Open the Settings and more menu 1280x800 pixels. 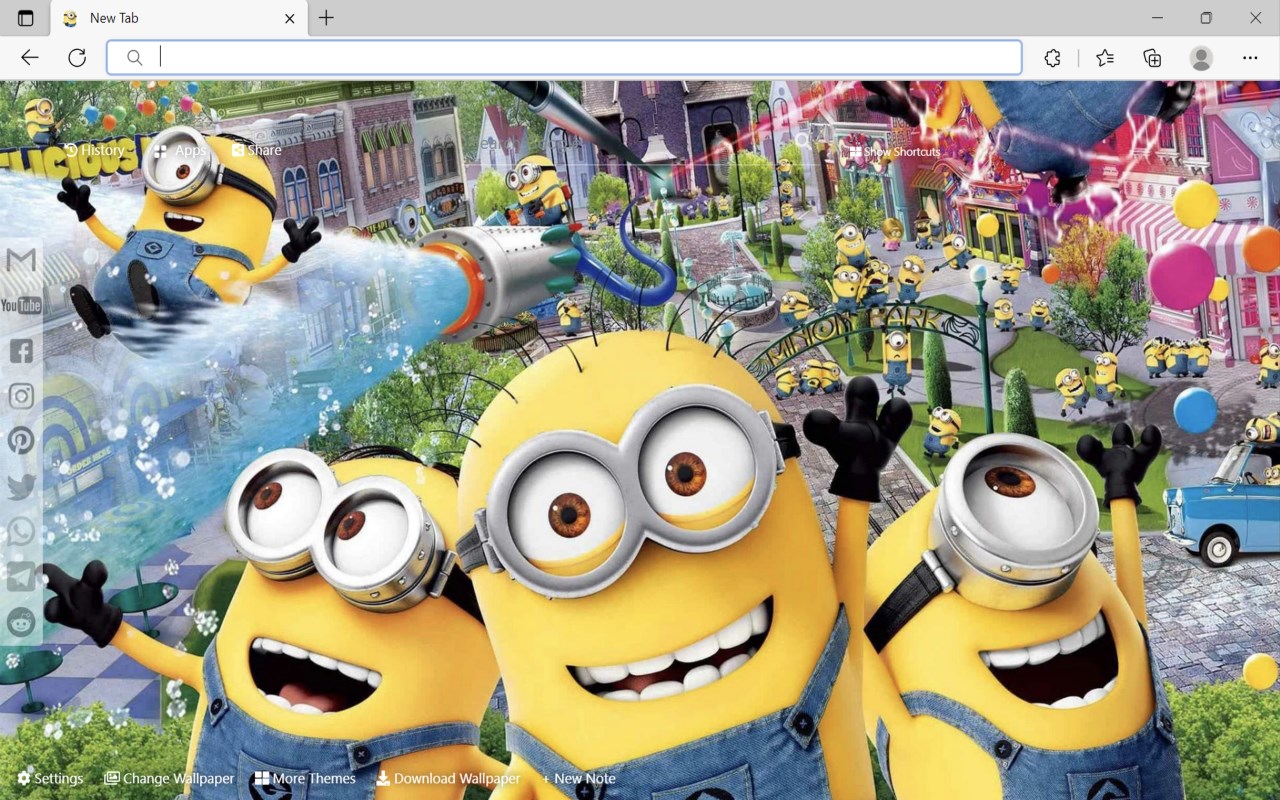tap(1250, 58)
